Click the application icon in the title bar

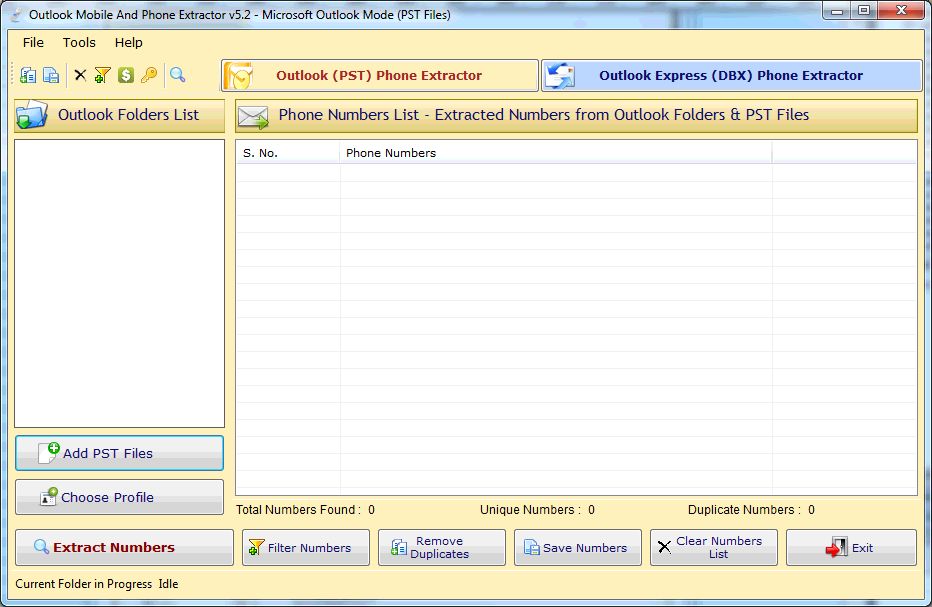coord(17,15)
